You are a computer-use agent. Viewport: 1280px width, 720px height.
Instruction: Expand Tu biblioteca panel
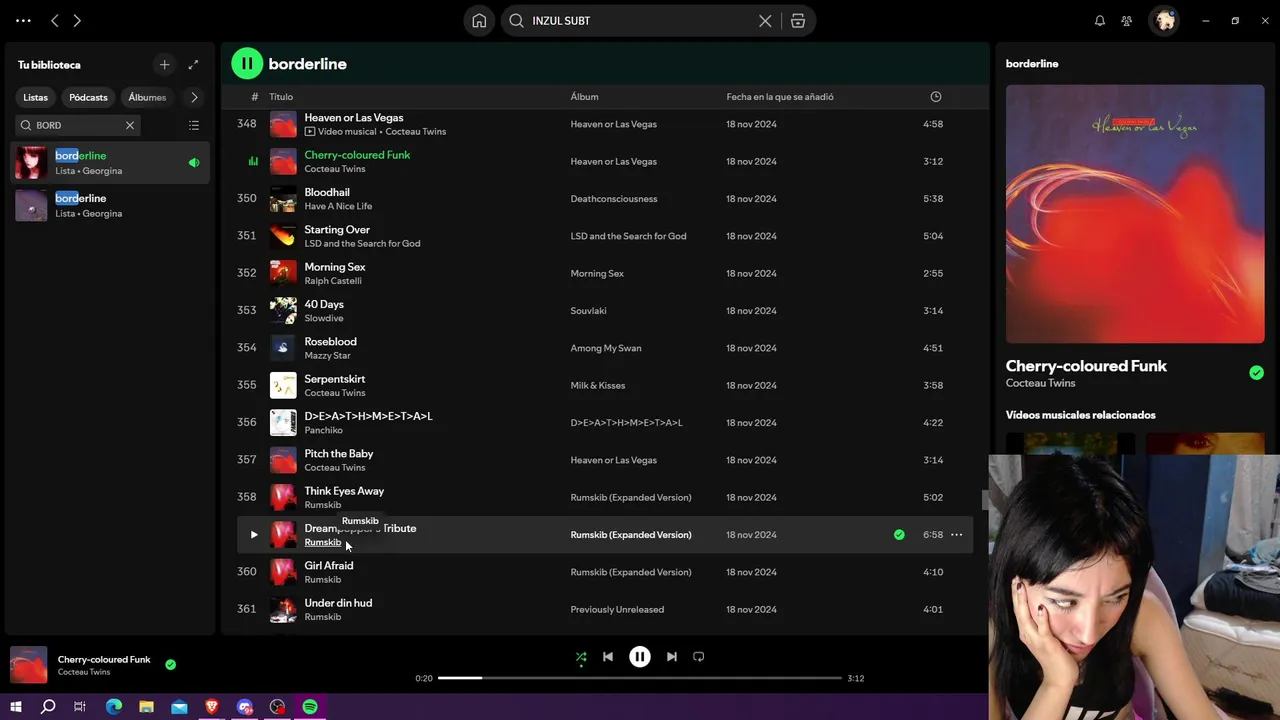[x=193, y=64]
